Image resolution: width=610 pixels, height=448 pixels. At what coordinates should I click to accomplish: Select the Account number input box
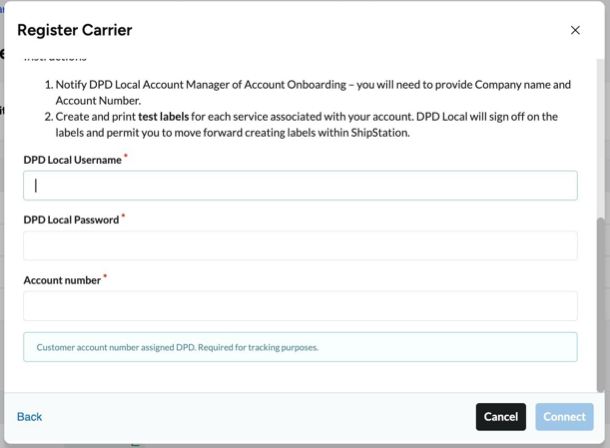pyautogui.click(x=300, y=306)
